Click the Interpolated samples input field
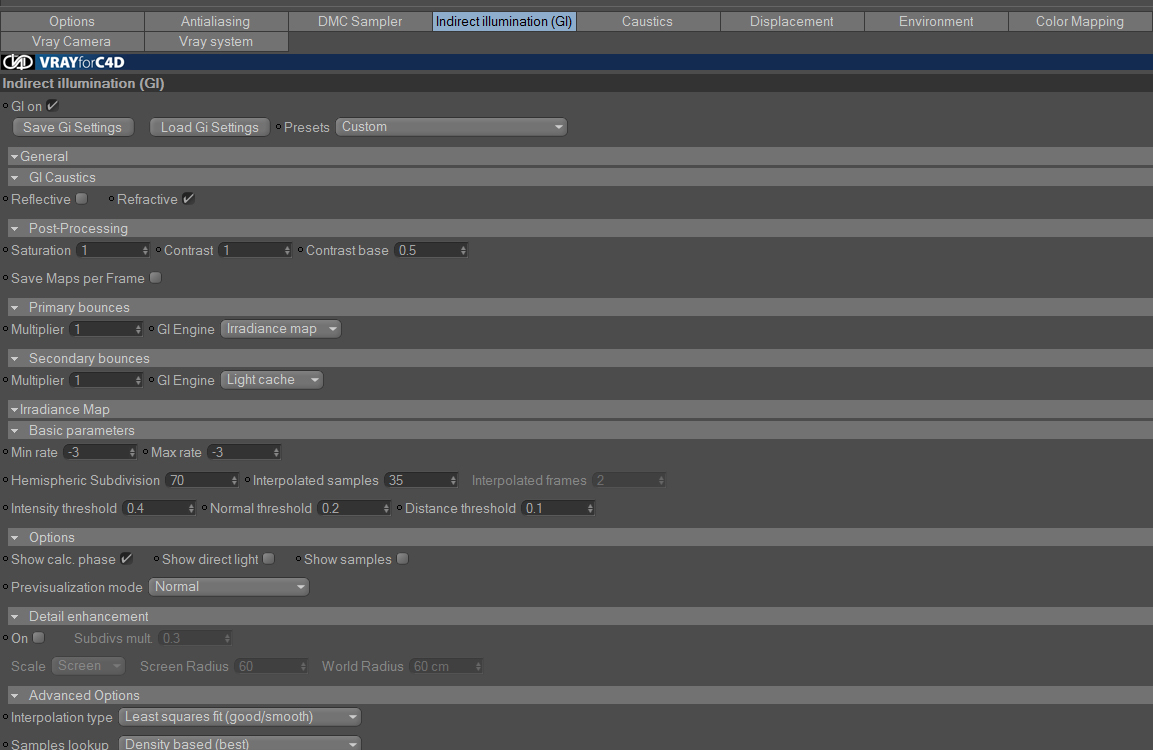The width and height of the screenshot is (1153, 750). point(416,481)
